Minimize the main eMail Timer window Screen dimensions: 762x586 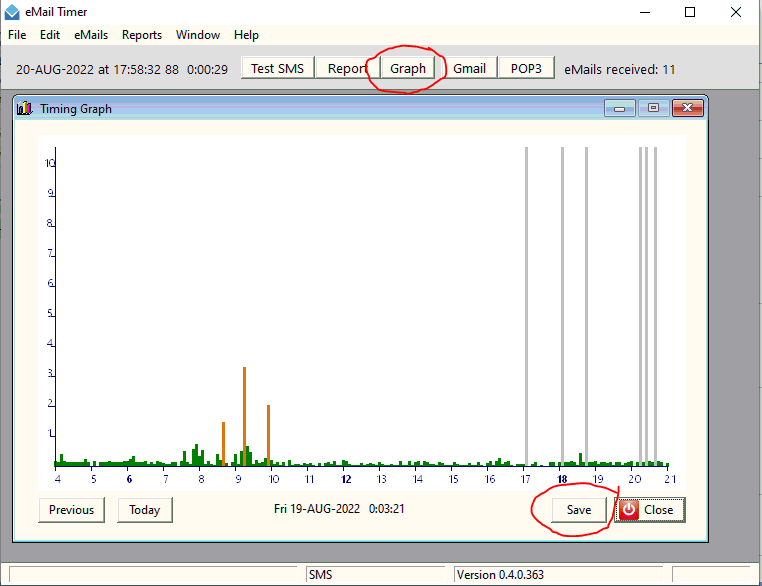643,12
